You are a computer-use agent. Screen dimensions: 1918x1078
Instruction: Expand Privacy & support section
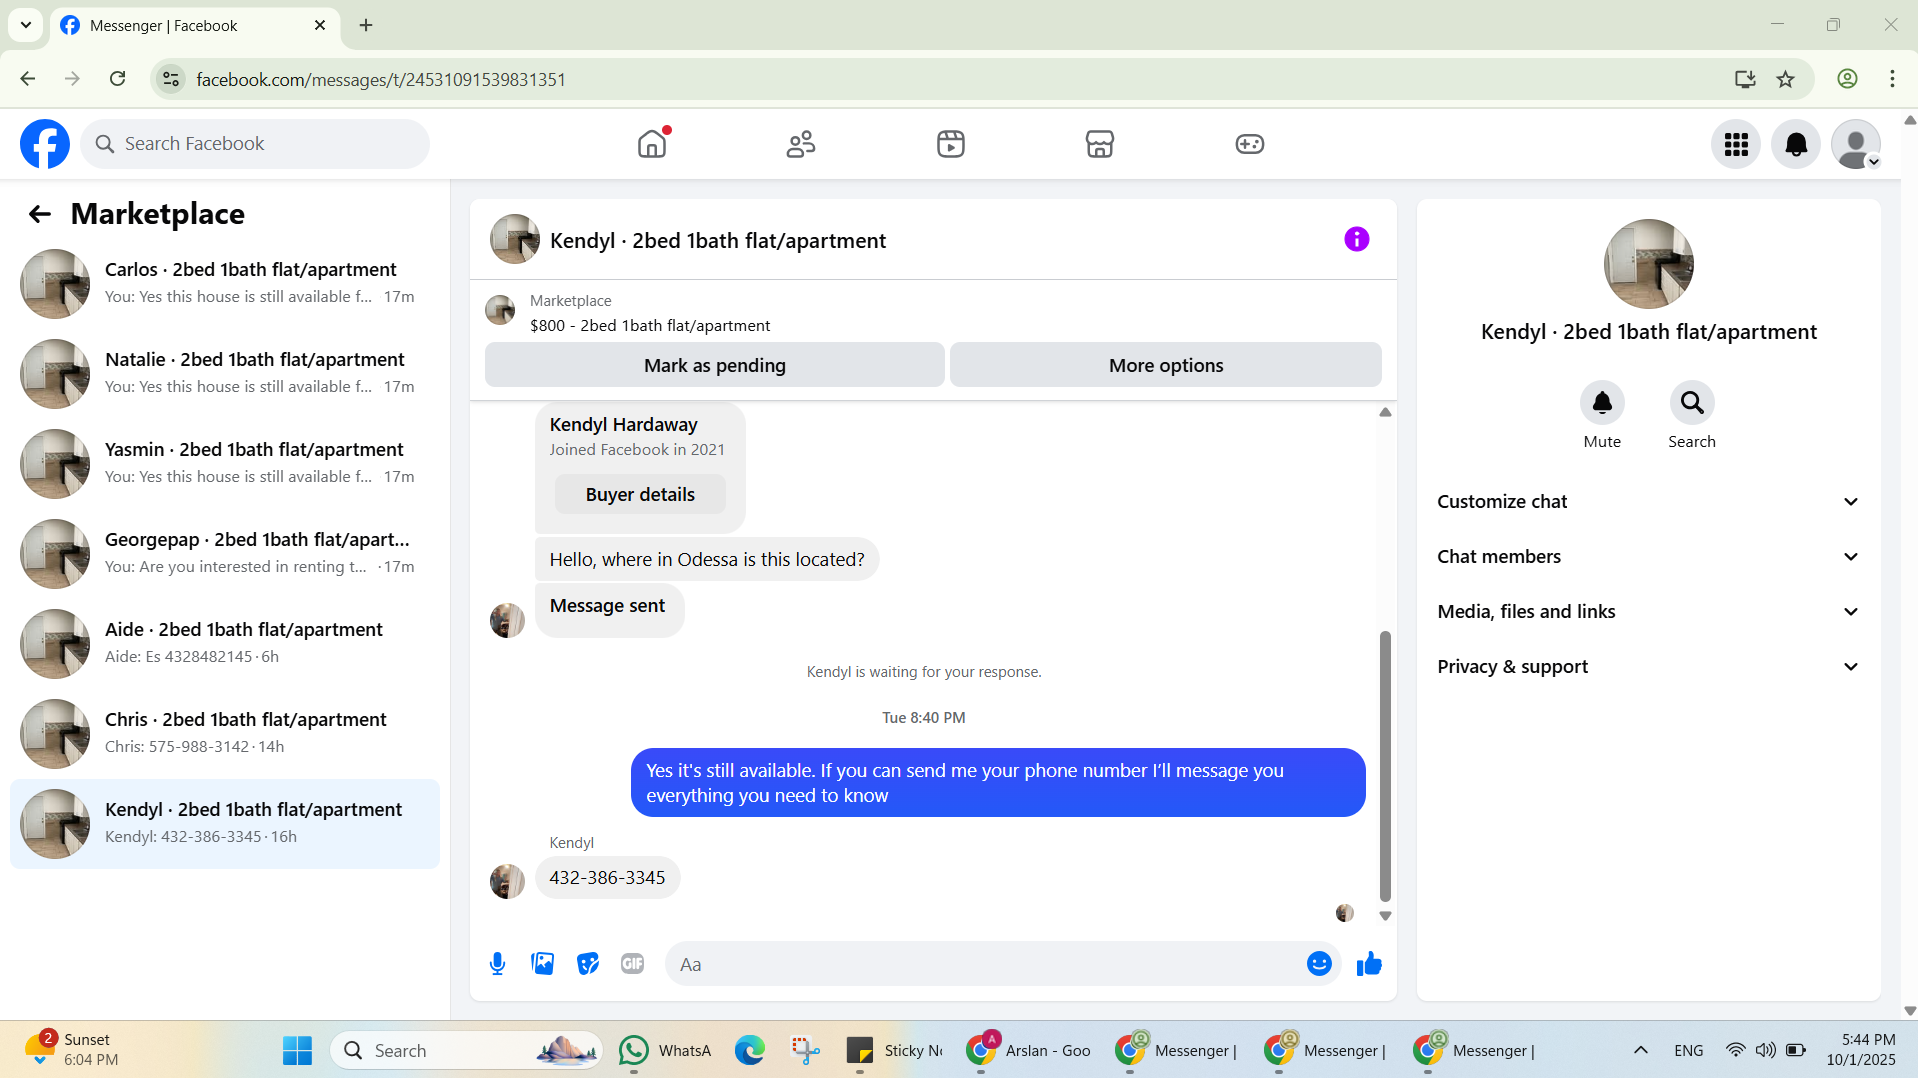click(1648, 667)
